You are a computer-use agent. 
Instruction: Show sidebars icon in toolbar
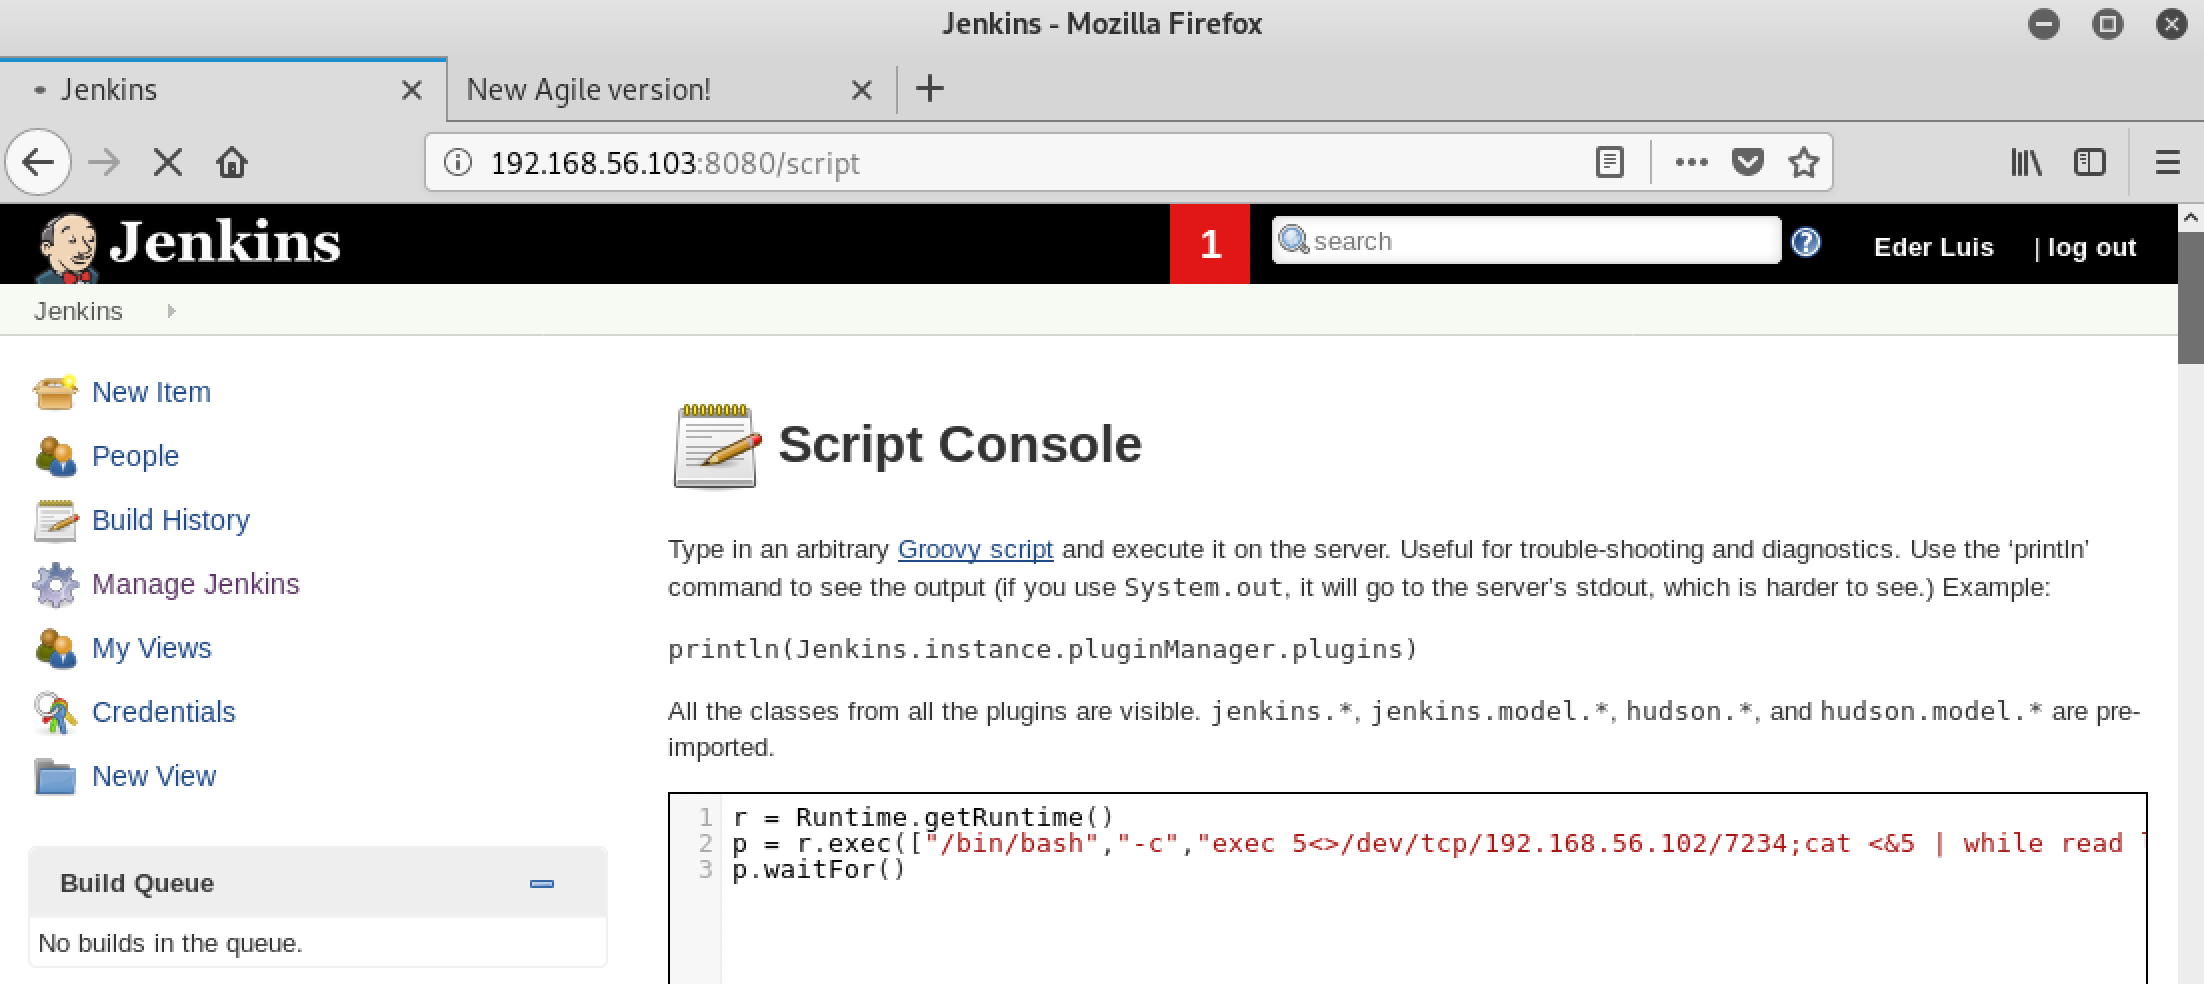coord(2090,162)
